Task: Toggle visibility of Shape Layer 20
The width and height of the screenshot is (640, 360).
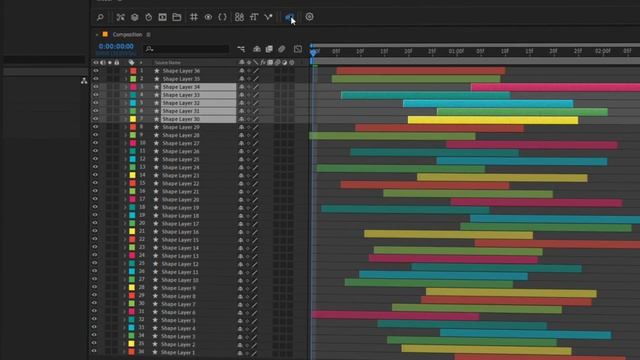Action: coord(95,199)
